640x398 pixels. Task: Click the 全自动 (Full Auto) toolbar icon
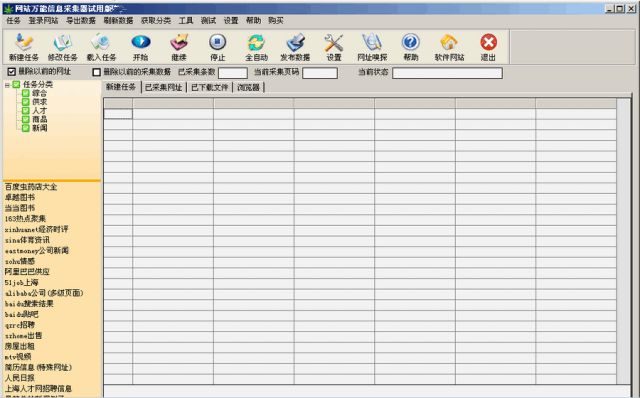coord(256,42)
